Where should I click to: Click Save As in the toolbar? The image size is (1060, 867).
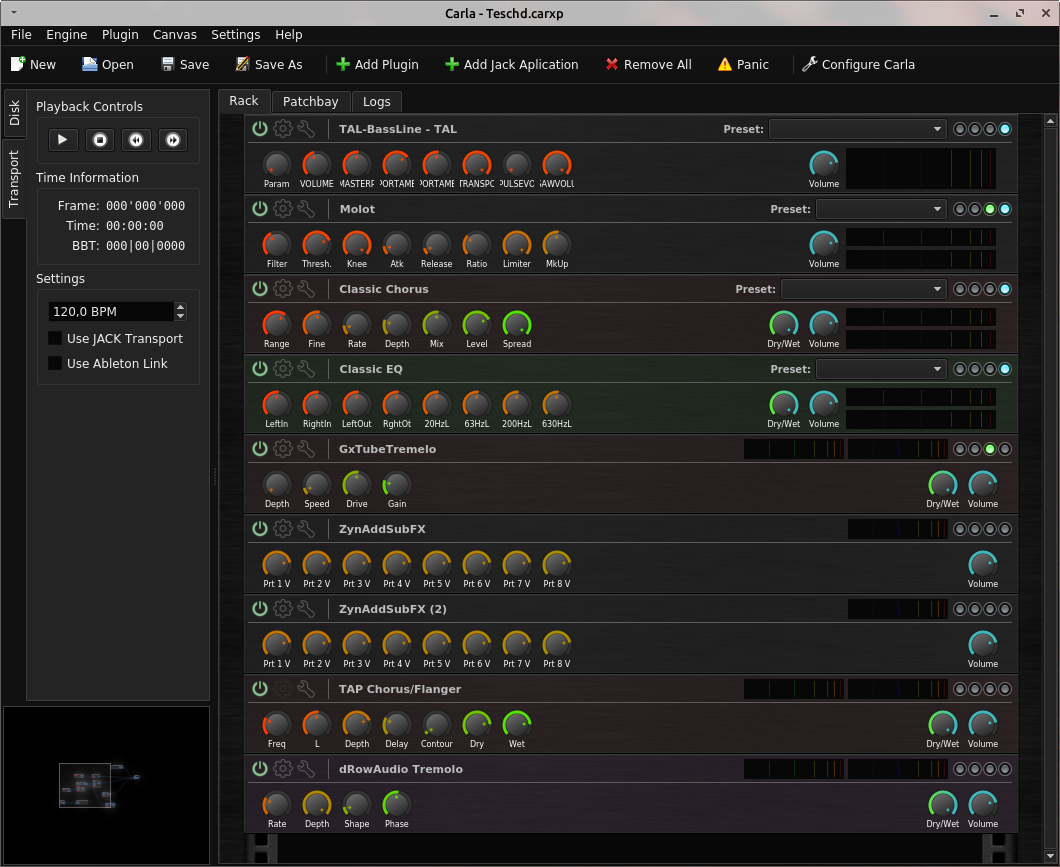pyautogui.click(x=269, y=64)
